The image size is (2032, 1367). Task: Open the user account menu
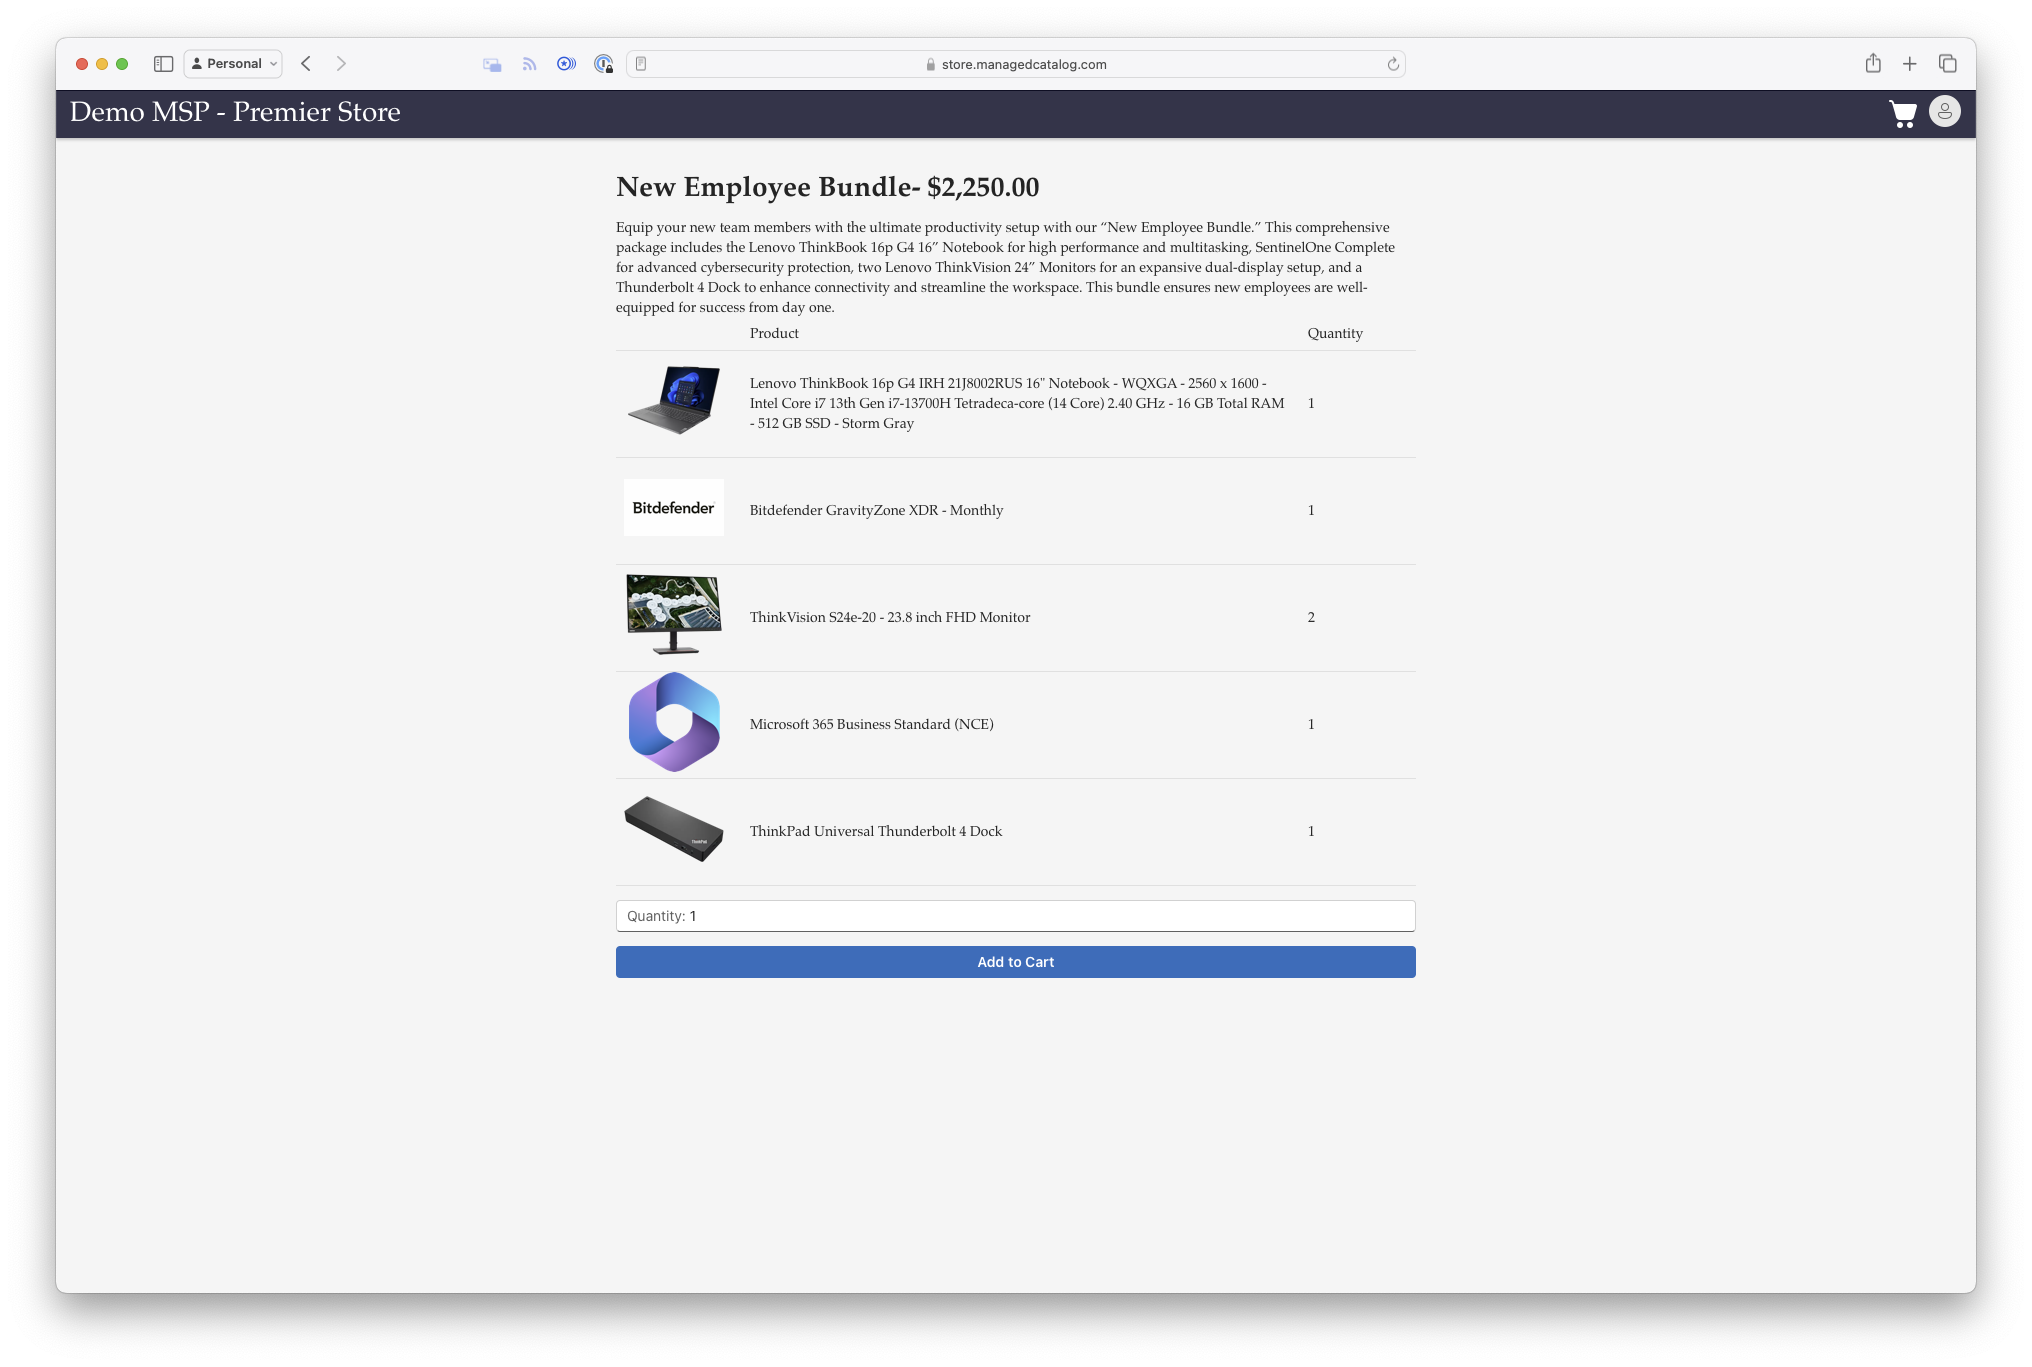(1944, 112)
